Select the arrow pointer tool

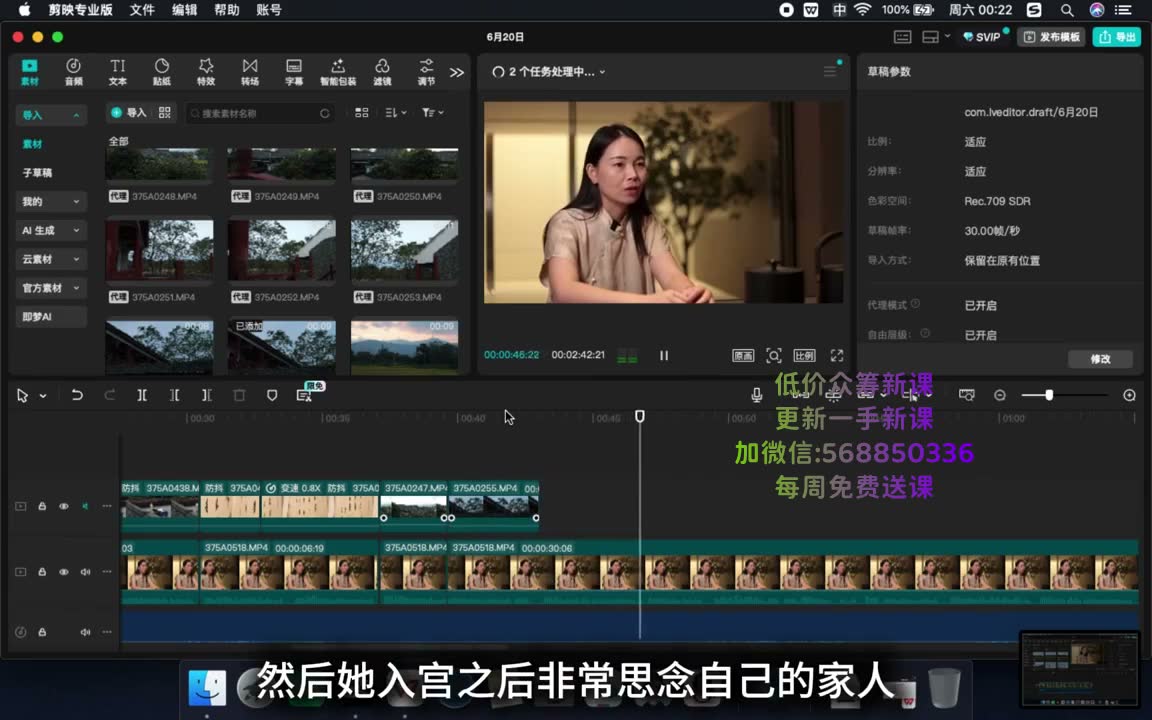pyautogui.click(x=23, y=396)
